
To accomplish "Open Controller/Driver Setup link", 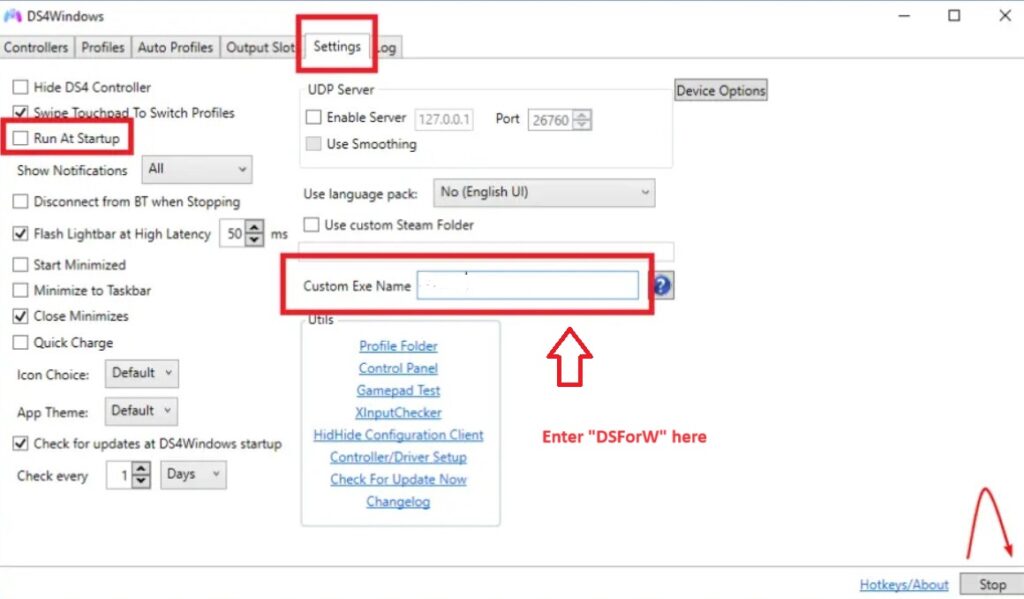I will coord(398,457).
